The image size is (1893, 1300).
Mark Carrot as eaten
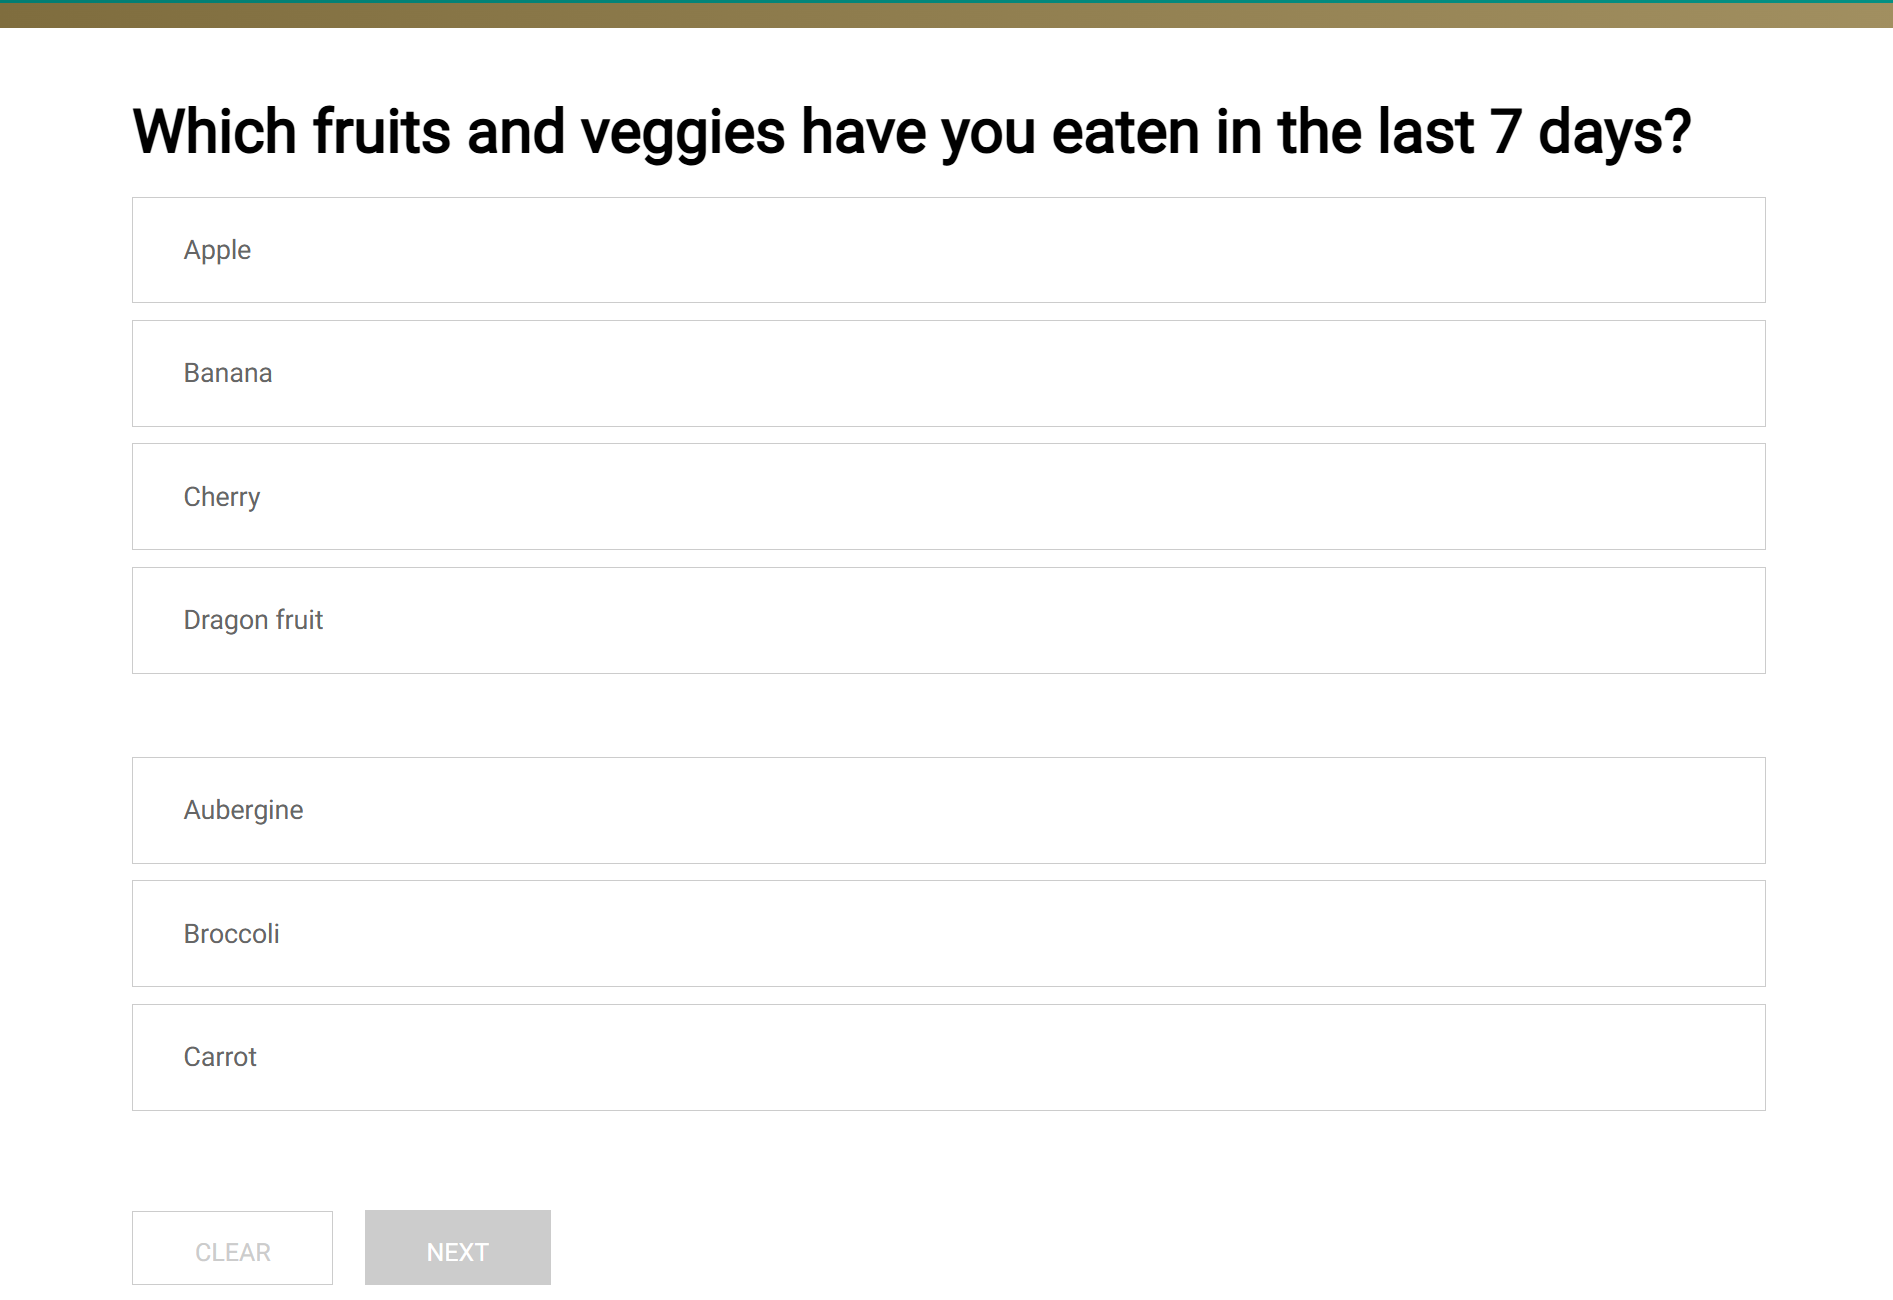[x=948, y=1057]
